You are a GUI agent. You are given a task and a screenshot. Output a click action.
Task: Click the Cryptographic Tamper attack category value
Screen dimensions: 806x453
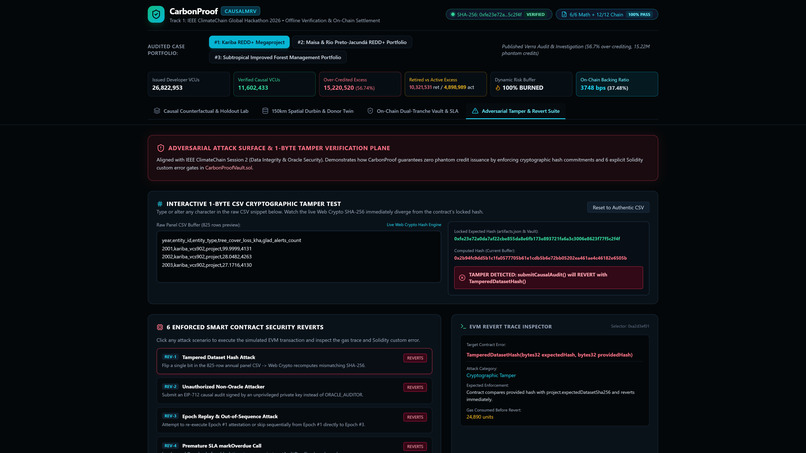491,375
